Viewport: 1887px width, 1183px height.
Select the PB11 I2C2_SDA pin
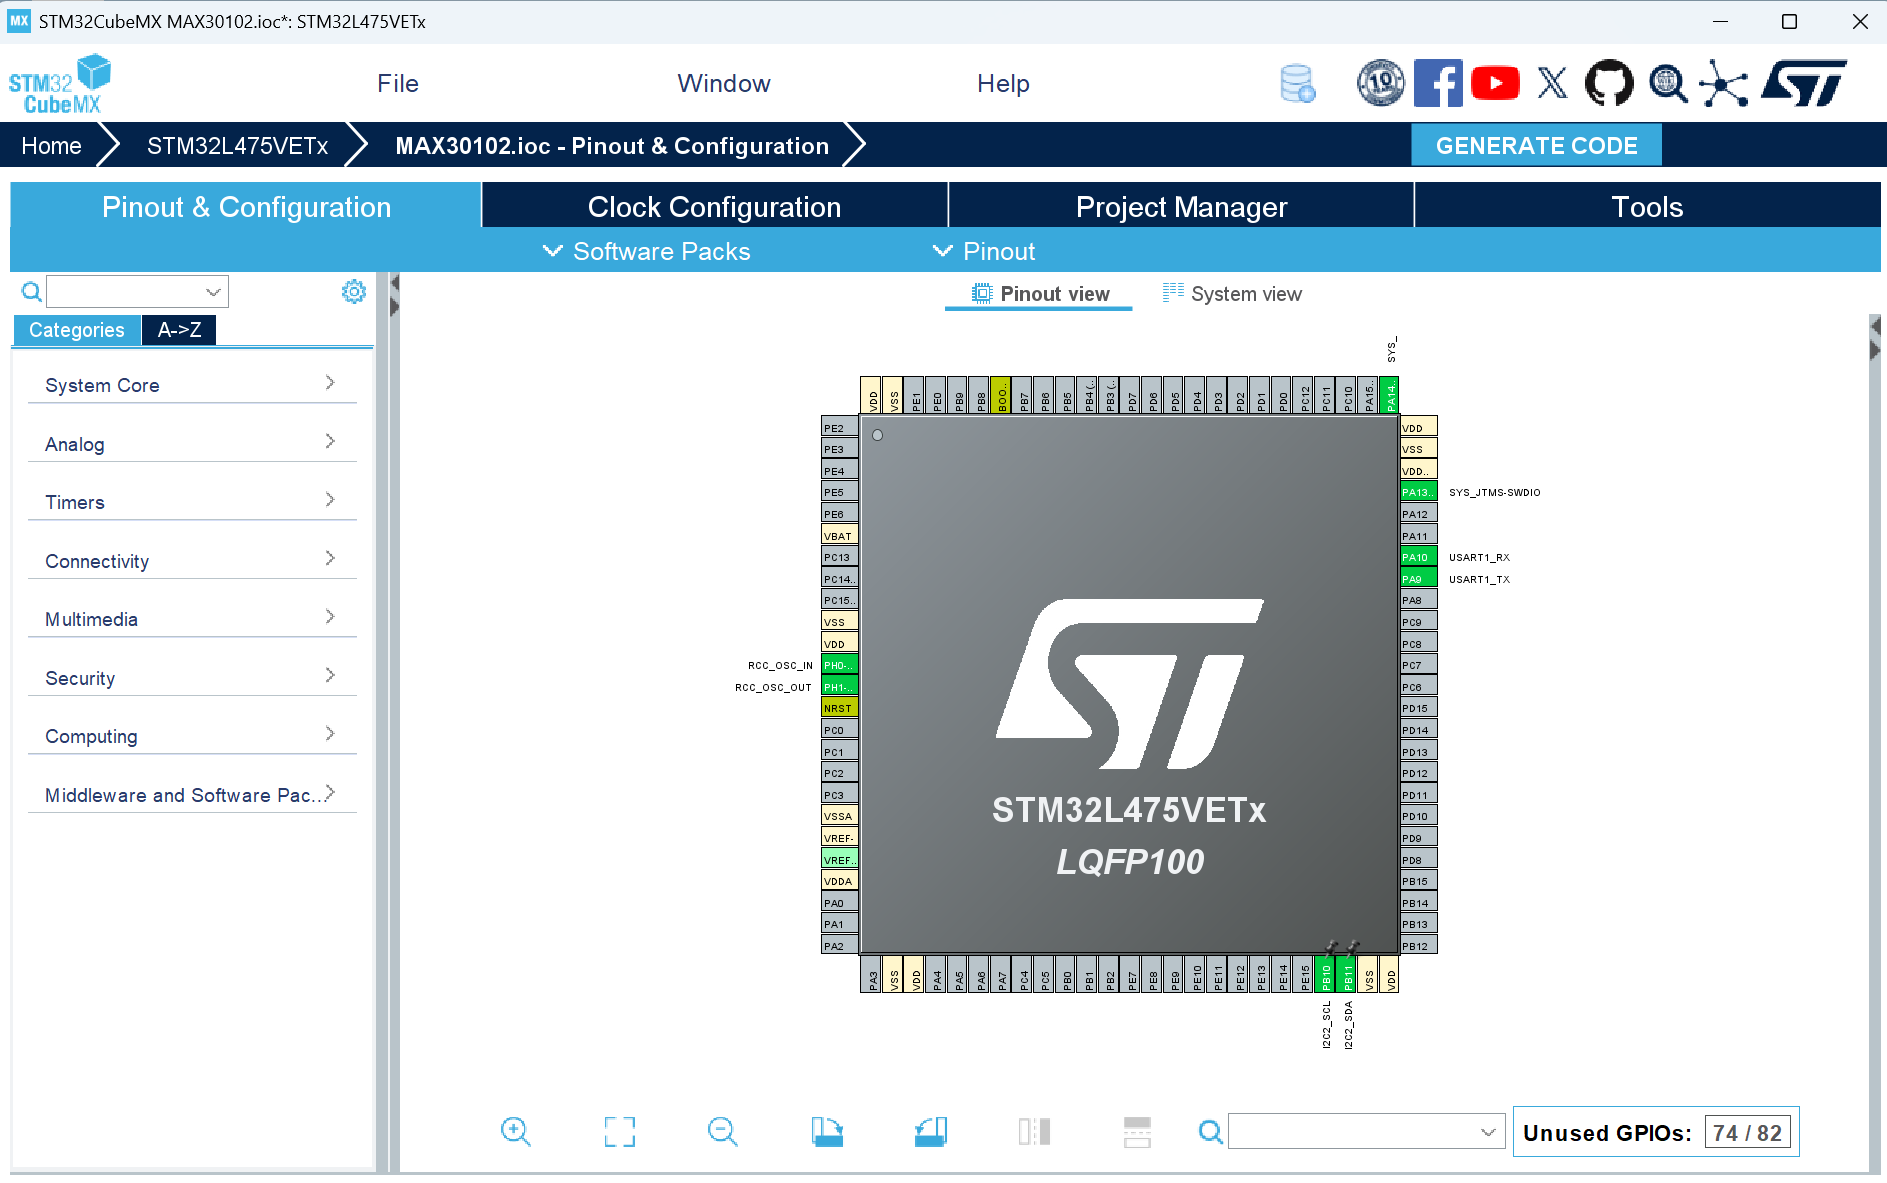coord(1348,973)
